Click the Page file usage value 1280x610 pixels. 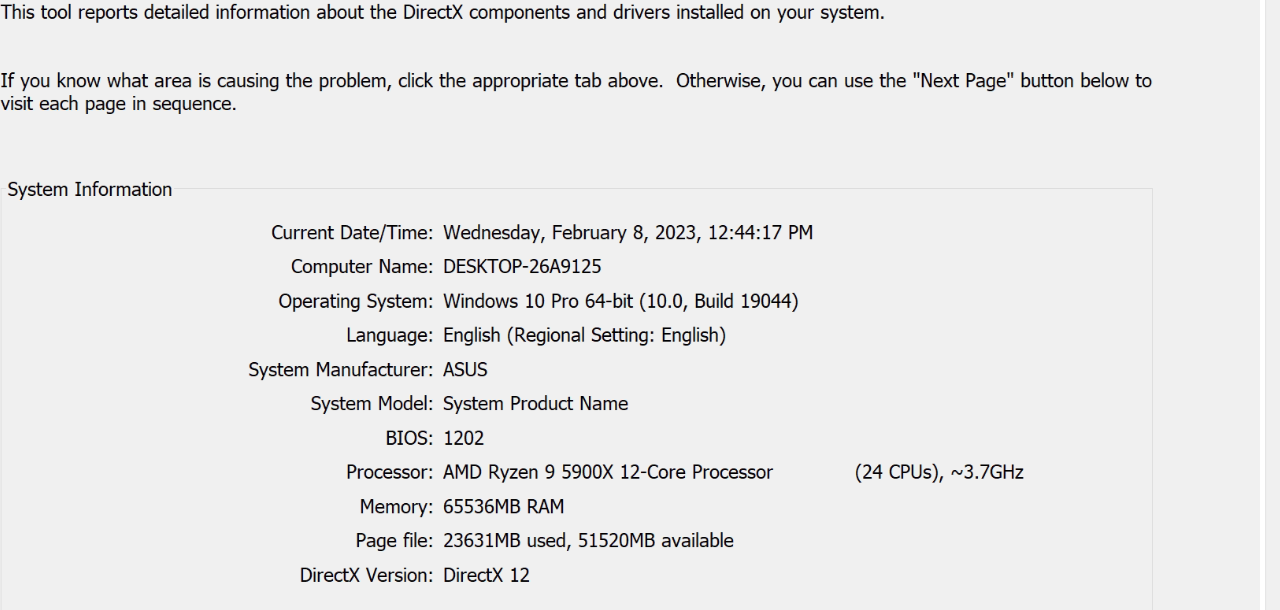pos(588,541)
